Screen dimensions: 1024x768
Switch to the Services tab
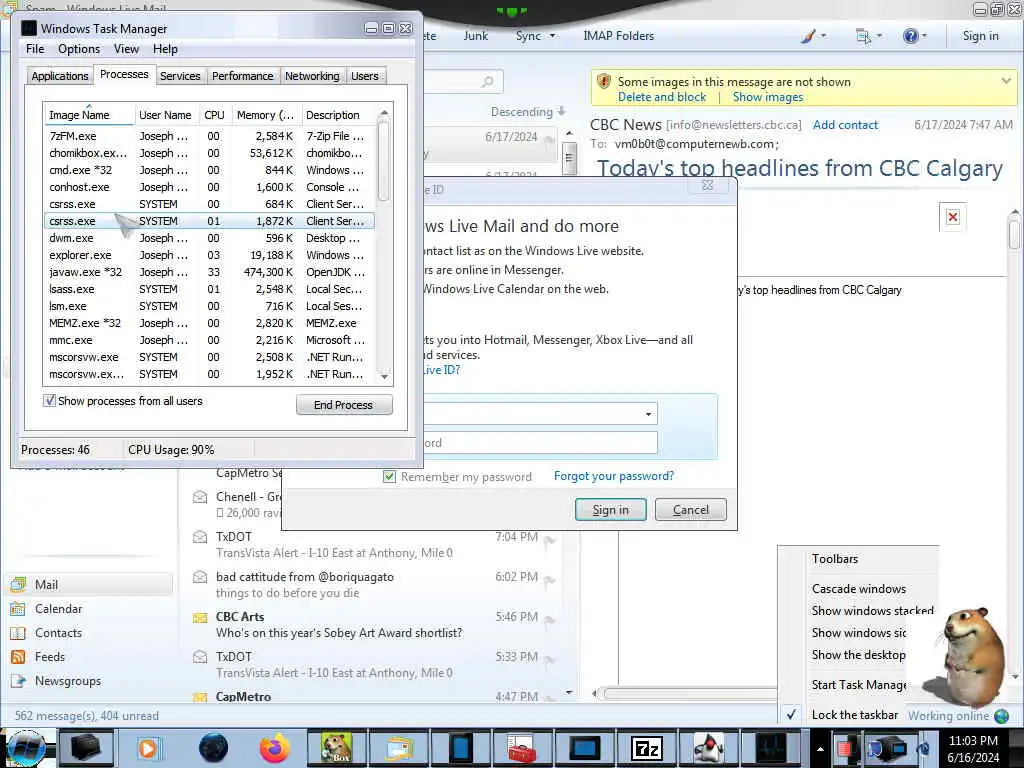coord(180,76)
